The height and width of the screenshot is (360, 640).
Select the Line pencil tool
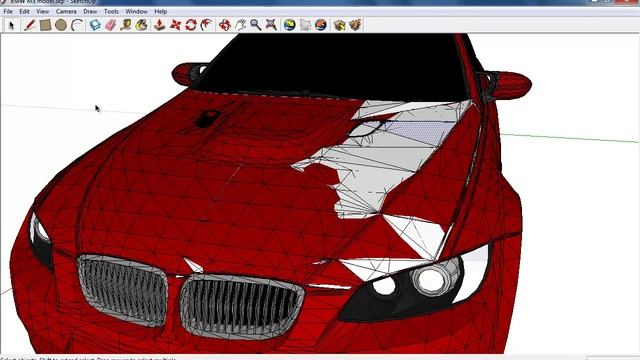pyautogui.click(x=29, y=25)
